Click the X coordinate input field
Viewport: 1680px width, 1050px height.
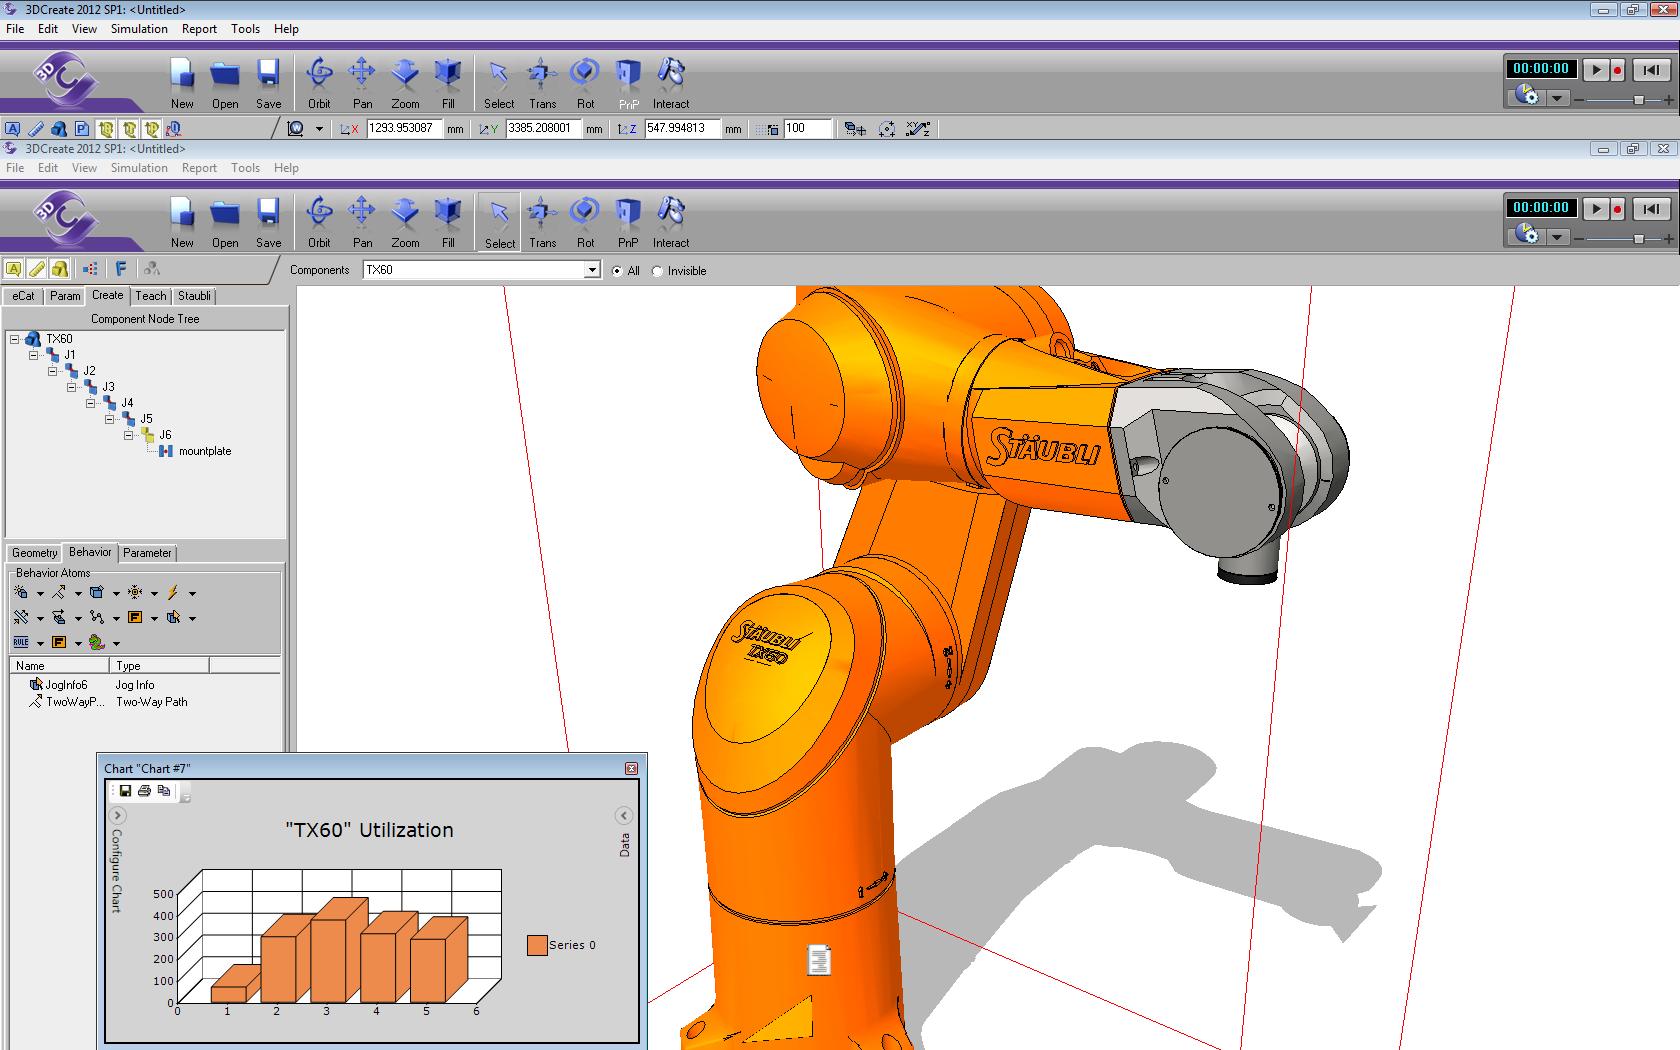point(405,128)
